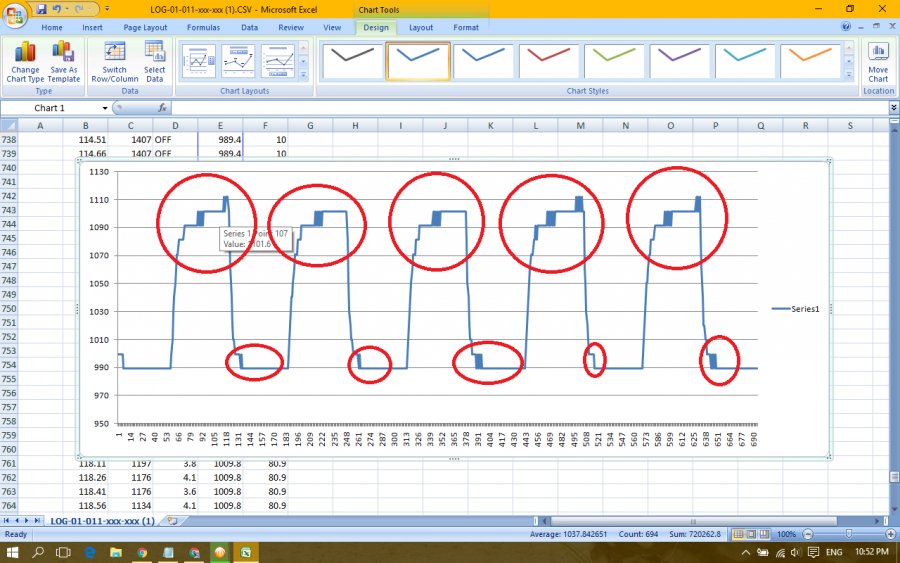Click the Save icon in Quick Access Toolbar
900x563 pixels.
42,8
